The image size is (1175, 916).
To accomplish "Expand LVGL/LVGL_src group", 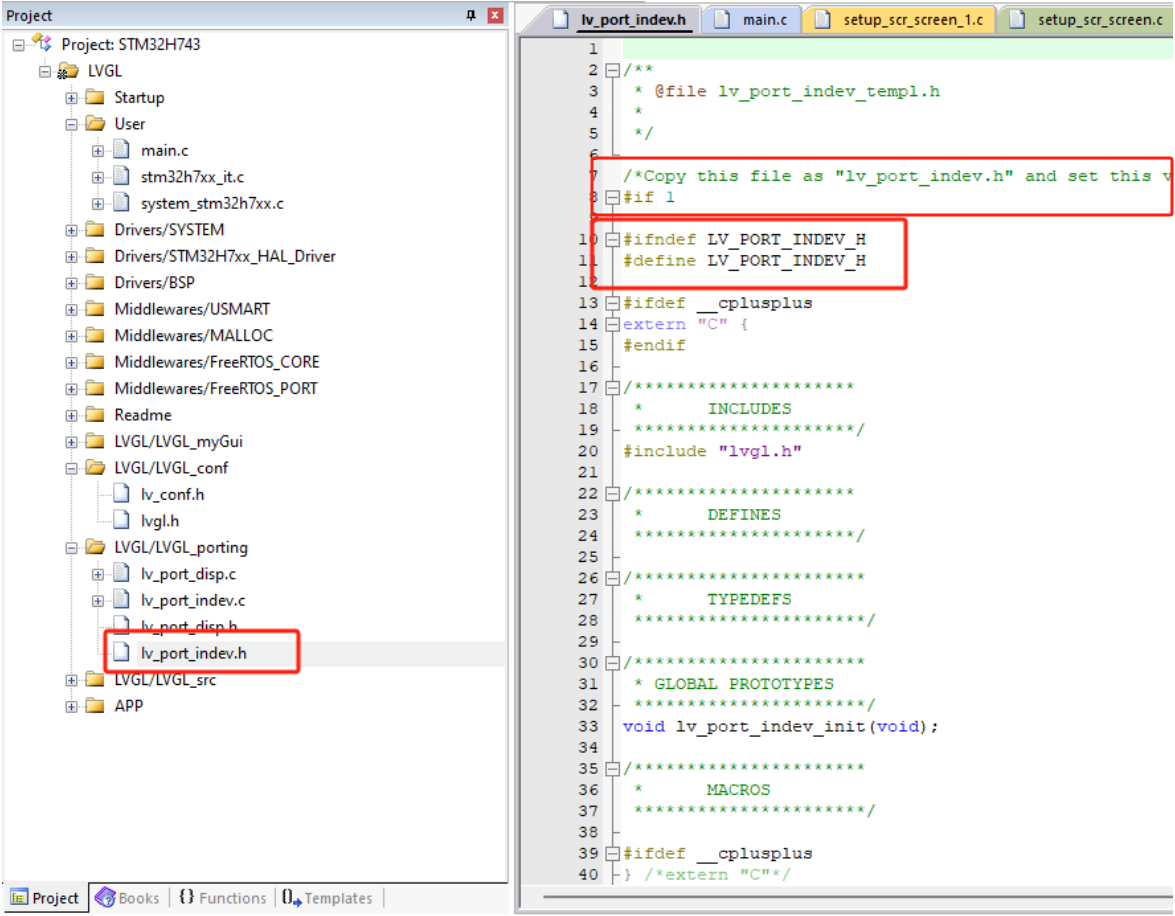I will (71, 681).
